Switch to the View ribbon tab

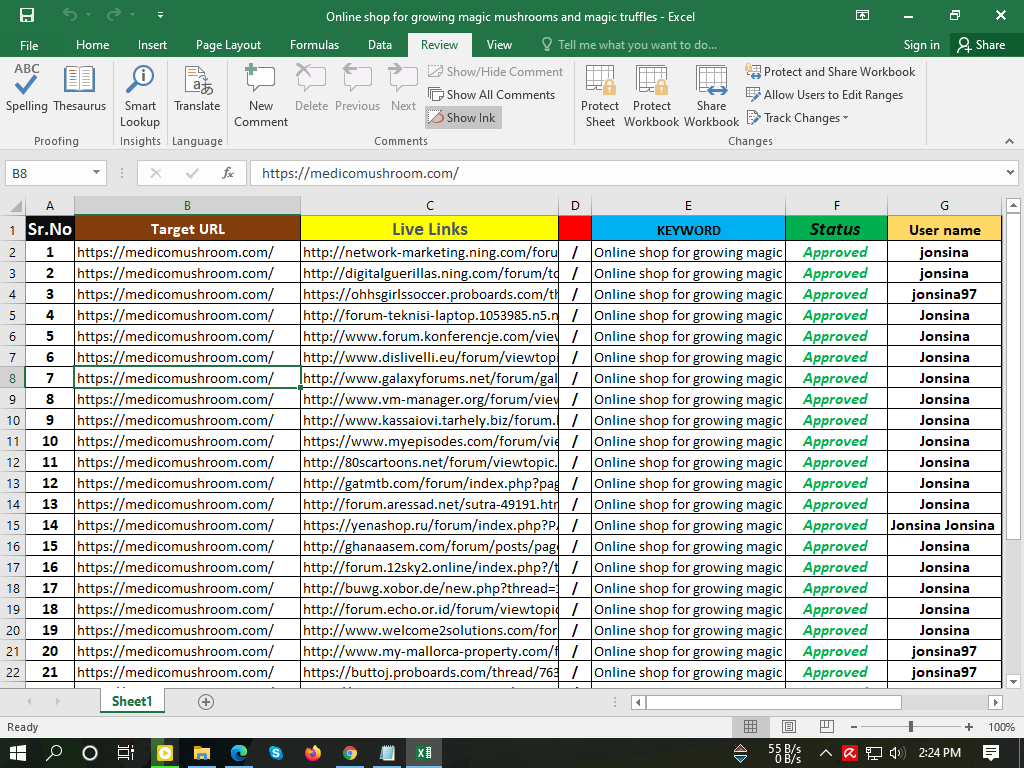pyautogui.click(x=497, y=45)
